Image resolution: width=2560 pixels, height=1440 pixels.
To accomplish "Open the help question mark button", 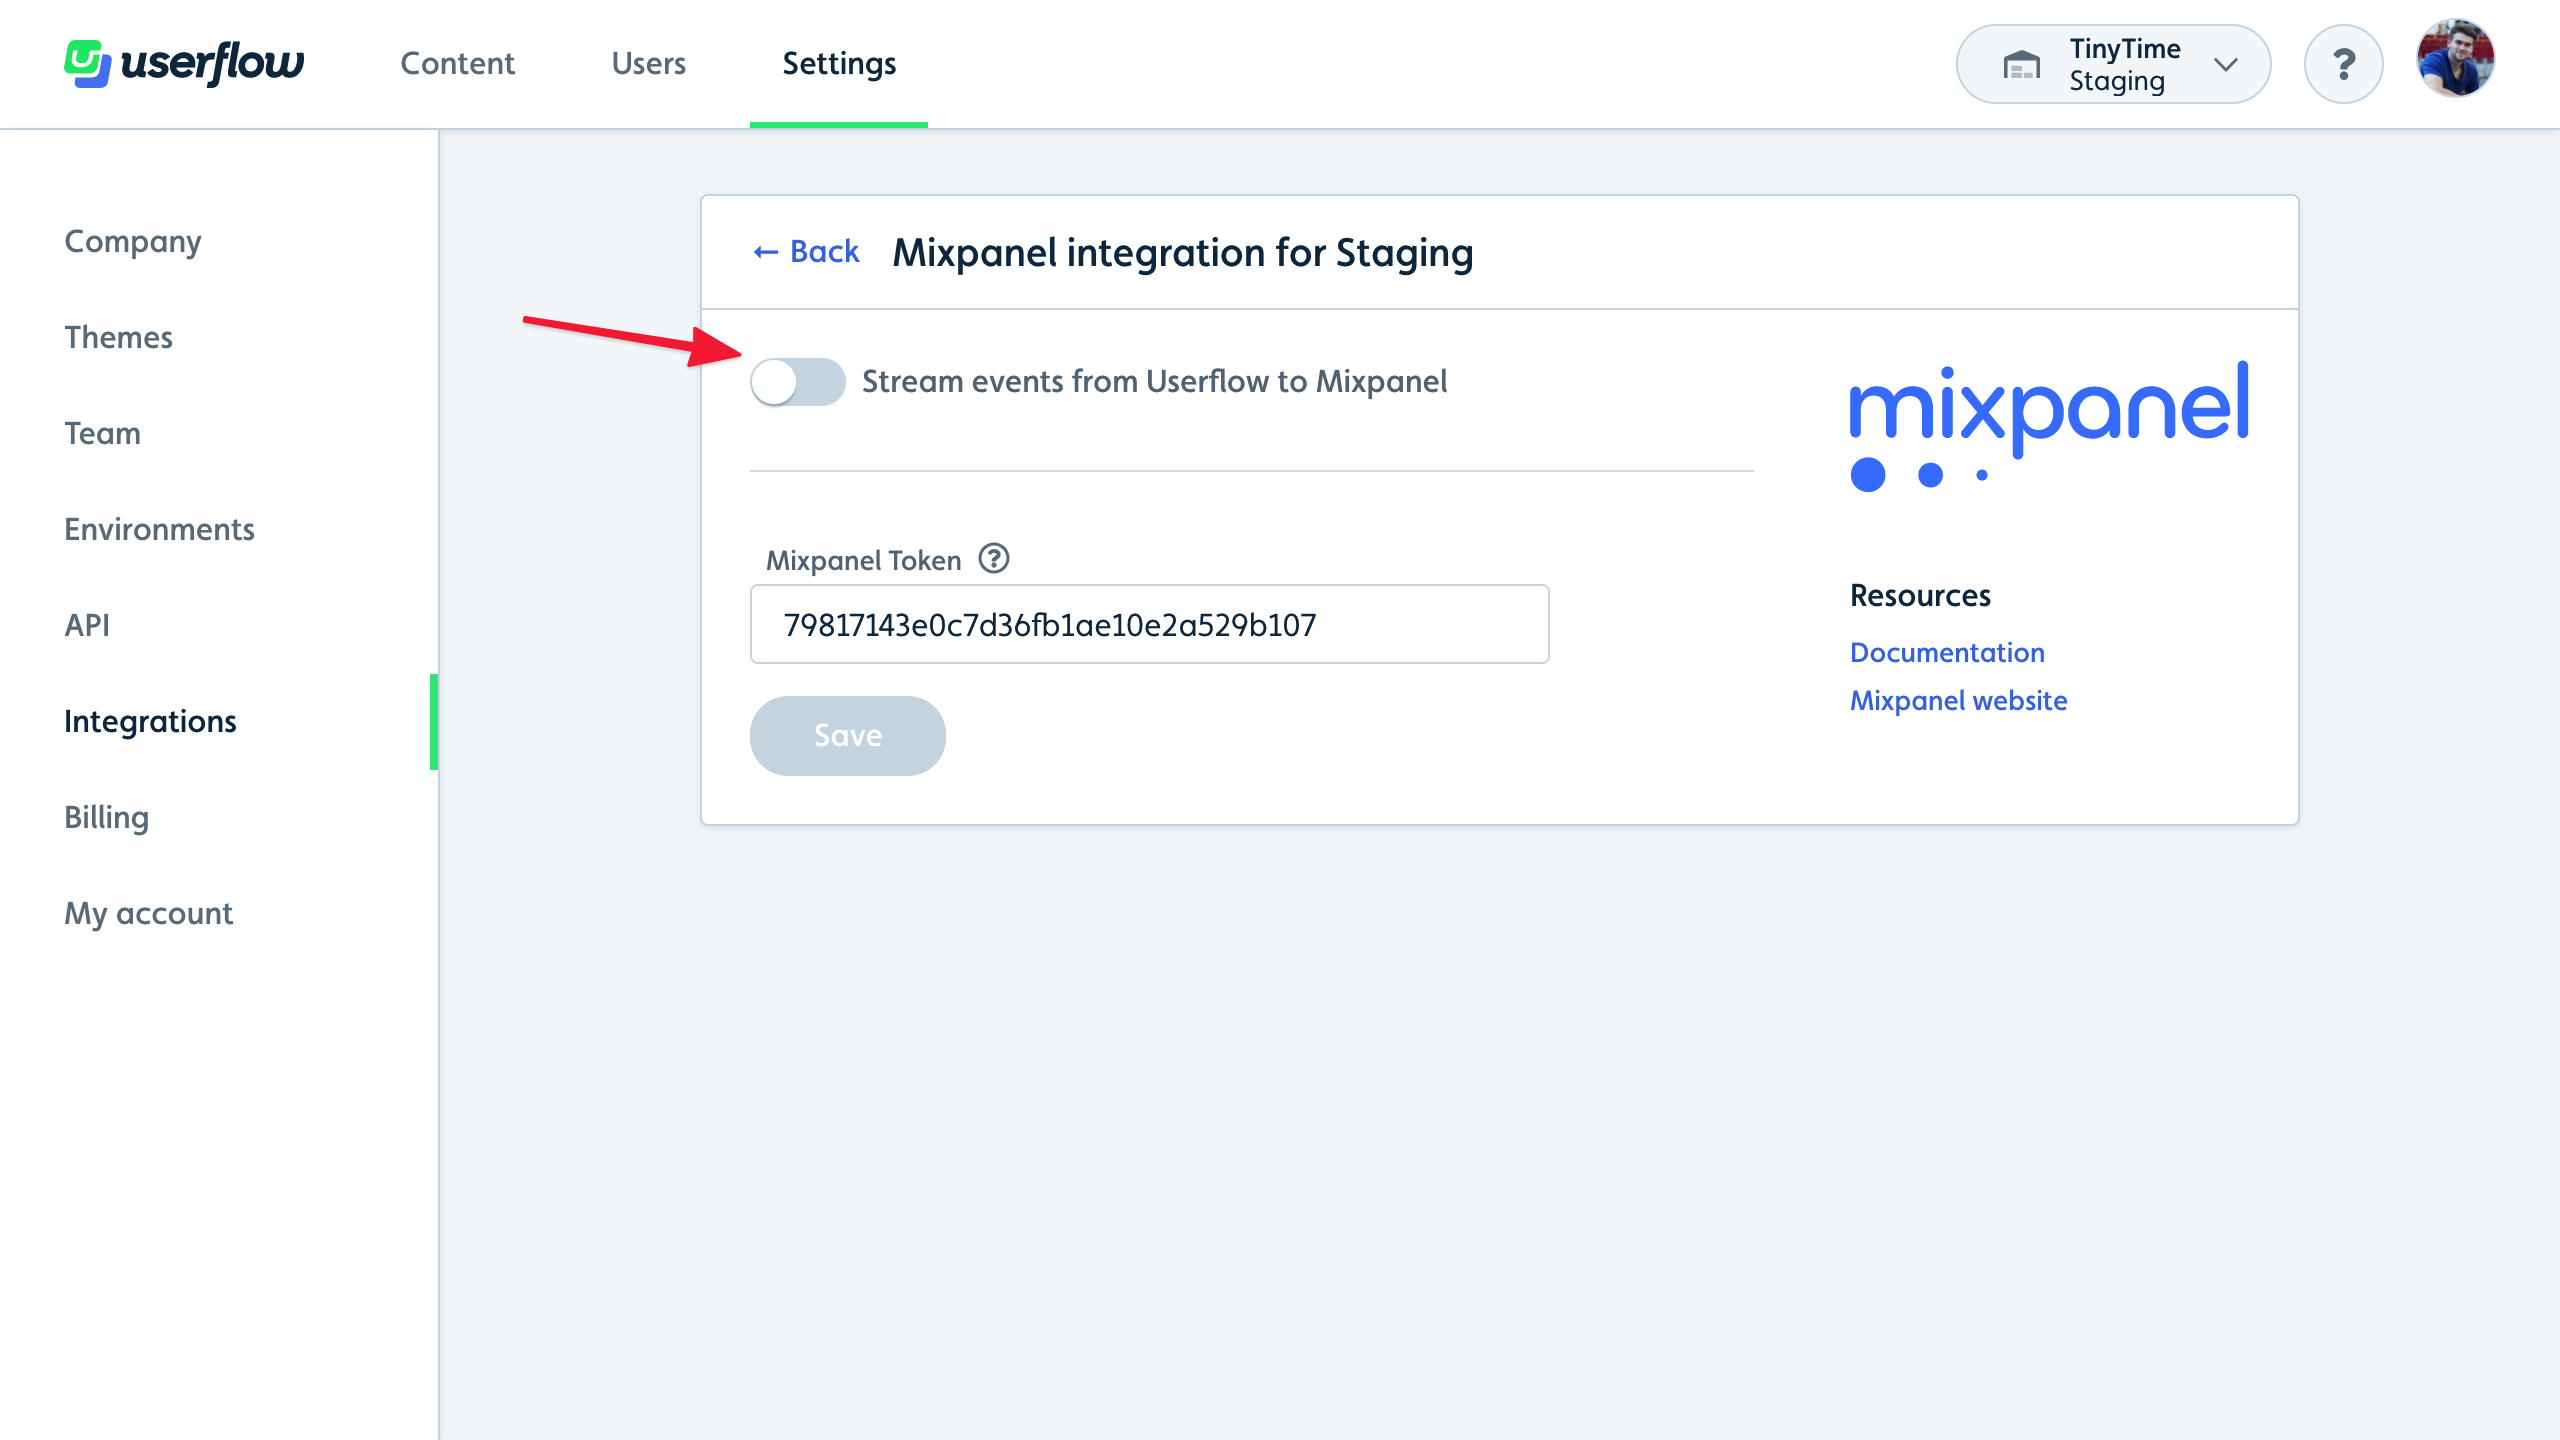I will click(2343, 64).
